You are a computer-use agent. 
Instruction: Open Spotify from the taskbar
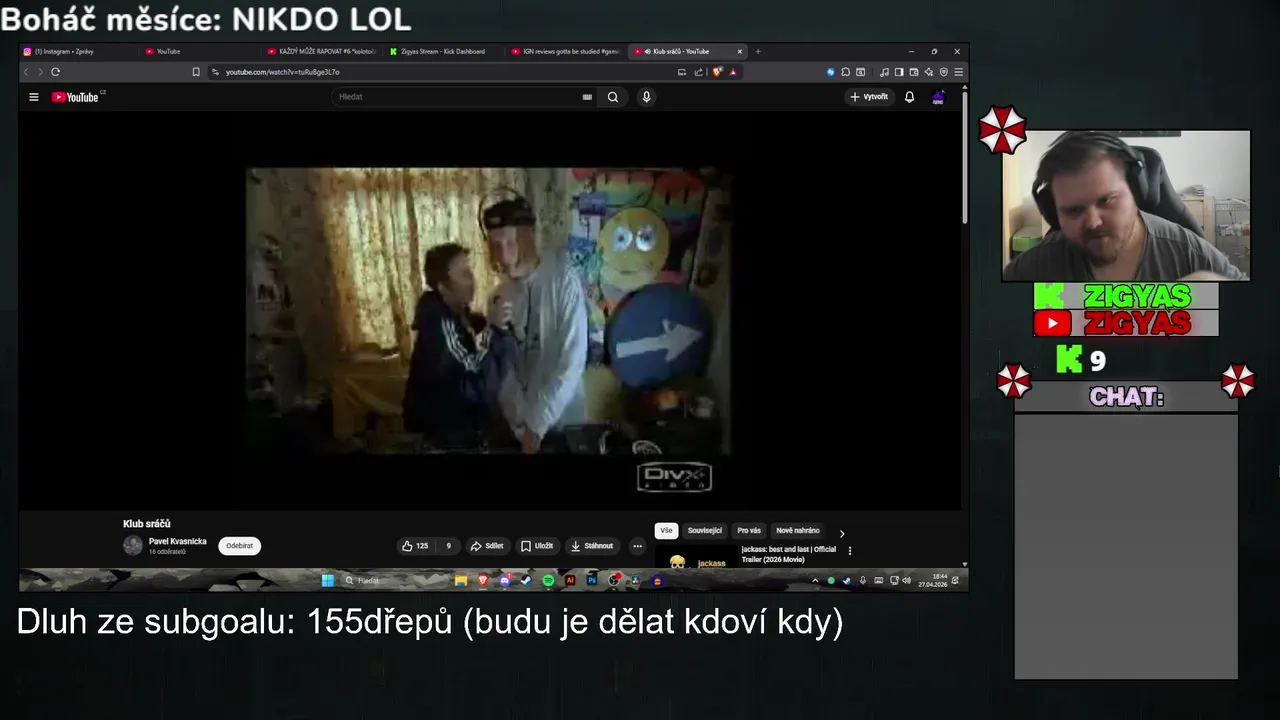click(x=548, y=580)
